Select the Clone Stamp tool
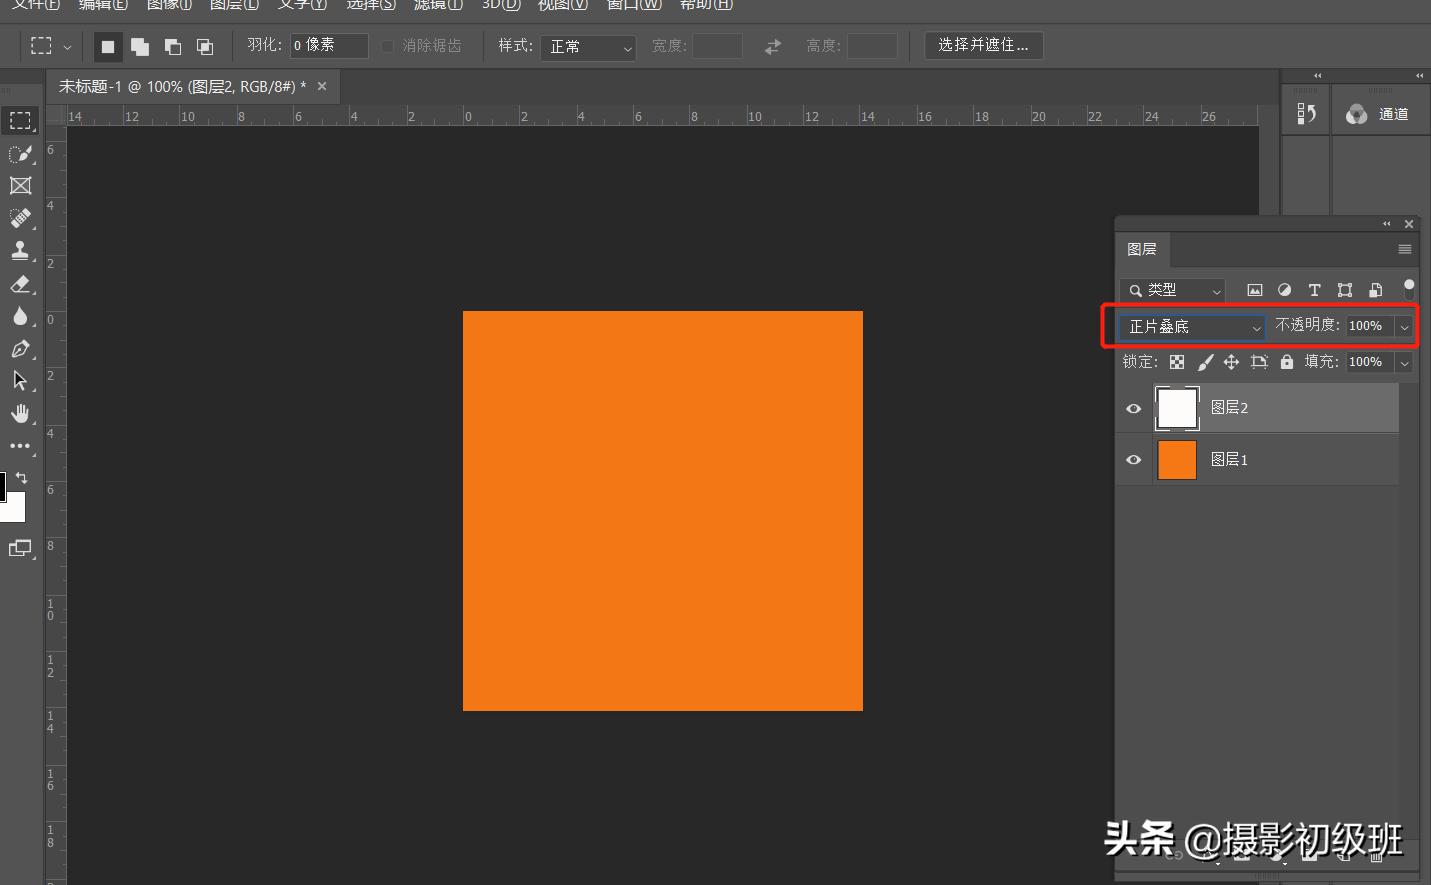This screenshot has height=885, width=1431. (19, 250)
